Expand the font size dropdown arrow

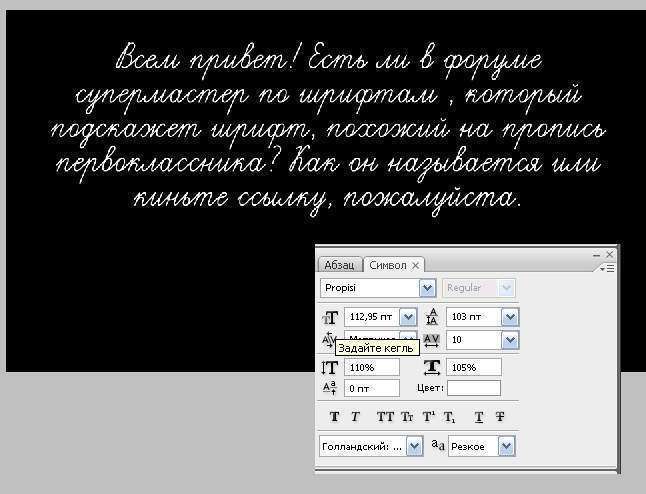pyautogui.click(x=408, y=317)
